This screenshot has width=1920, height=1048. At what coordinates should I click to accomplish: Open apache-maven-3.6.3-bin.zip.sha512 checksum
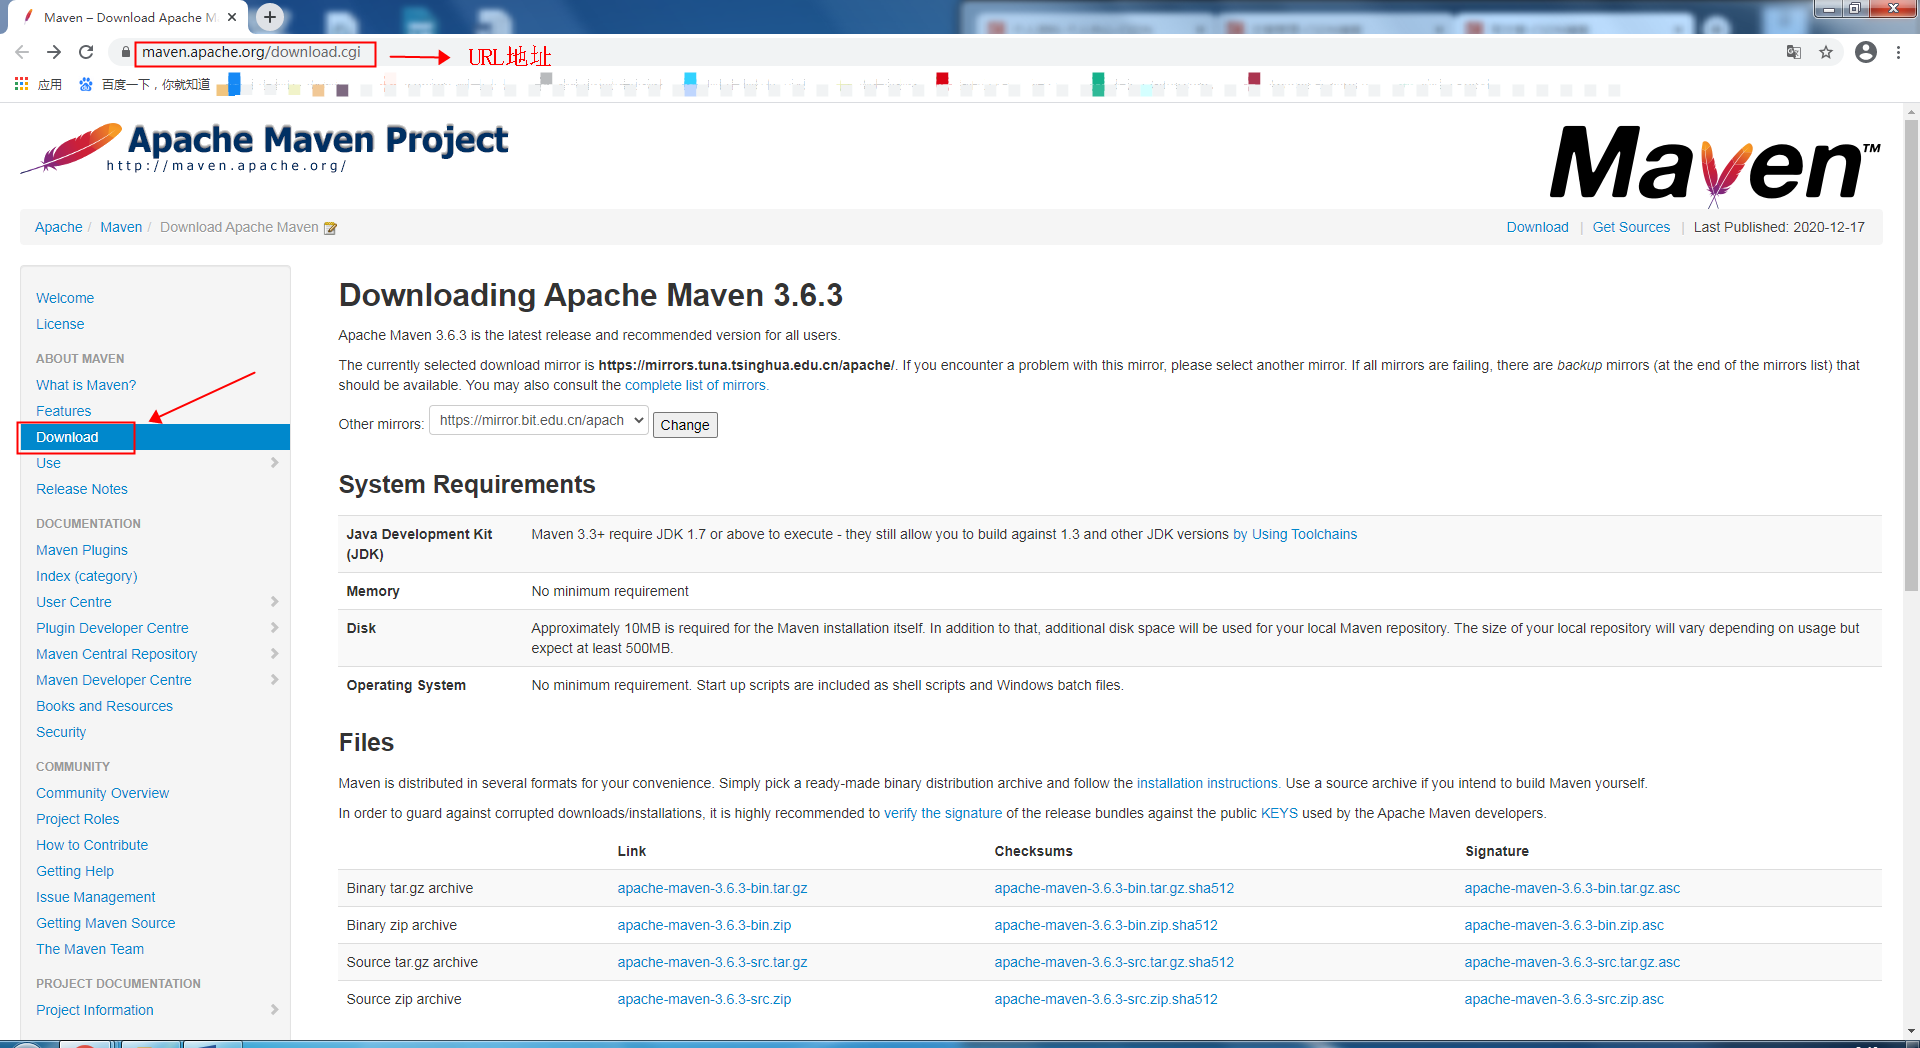pyautogui.click(x=1106, y=925)
